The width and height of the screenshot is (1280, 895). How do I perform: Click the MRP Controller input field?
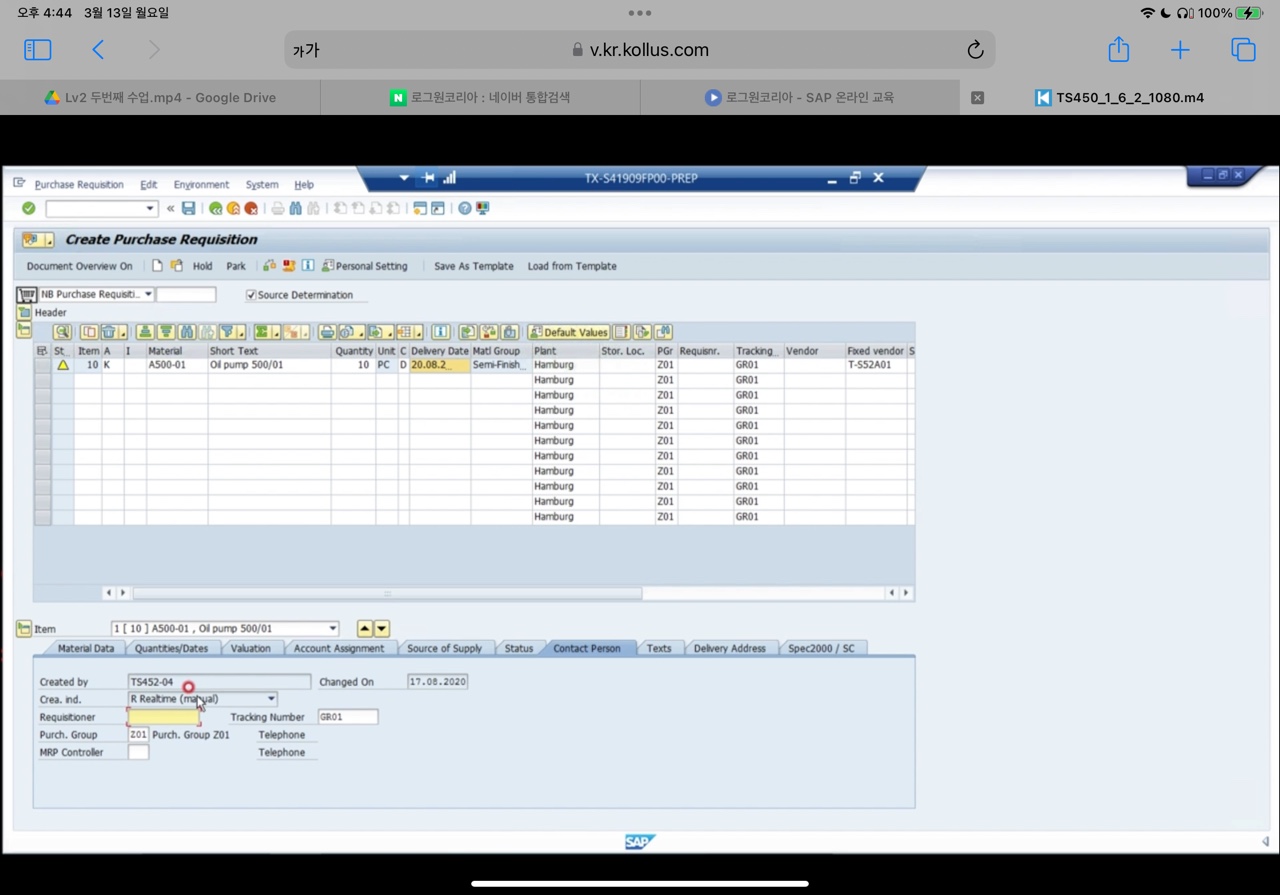tap(139, 752)
